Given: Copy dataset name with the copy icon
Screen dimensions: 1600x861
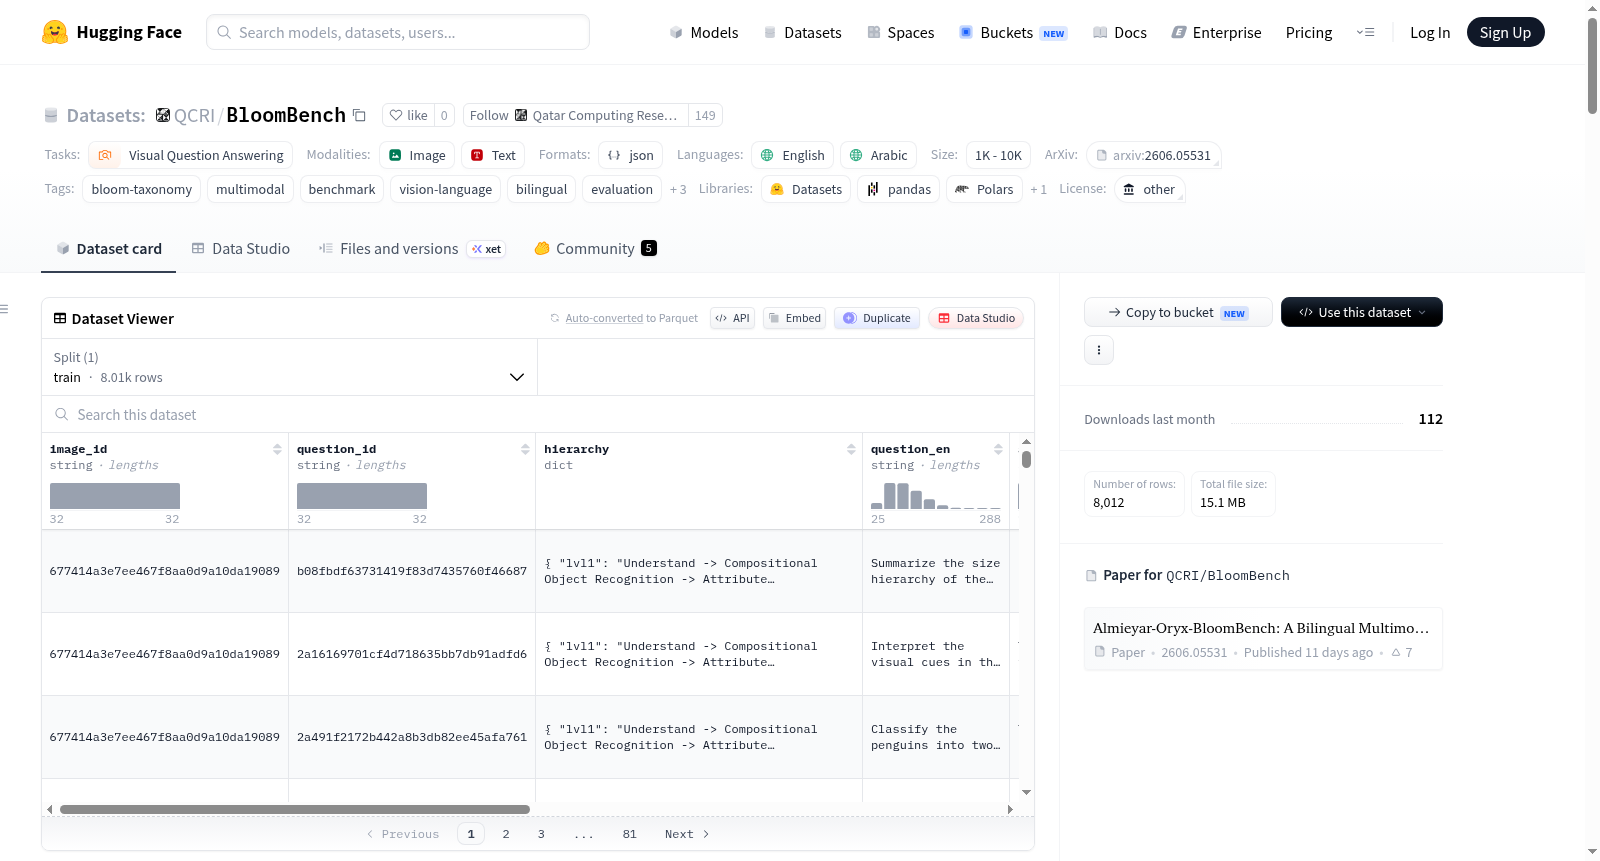Looking at the screenshot, I should pyautogui.click(x=359, y=115).
